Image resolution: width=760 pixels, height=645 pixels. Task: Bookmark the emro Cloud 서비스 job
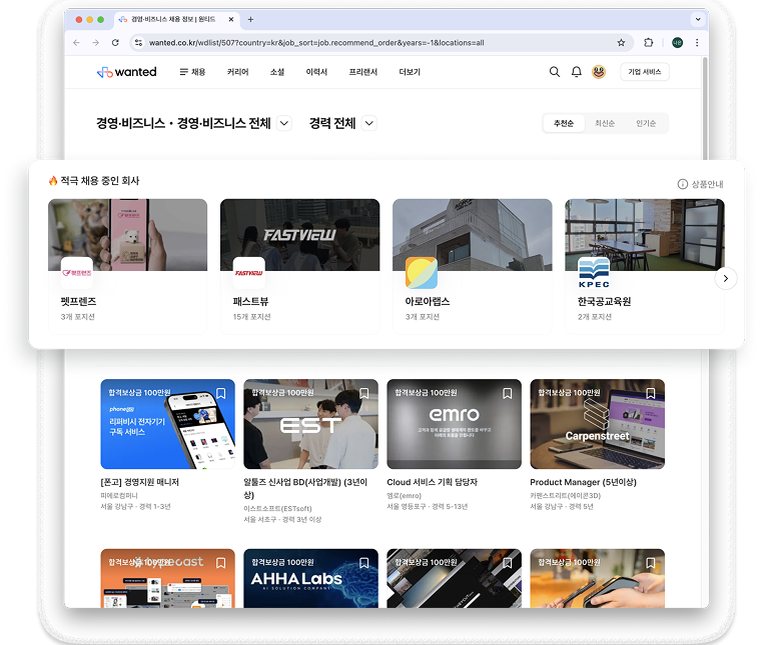507,393
